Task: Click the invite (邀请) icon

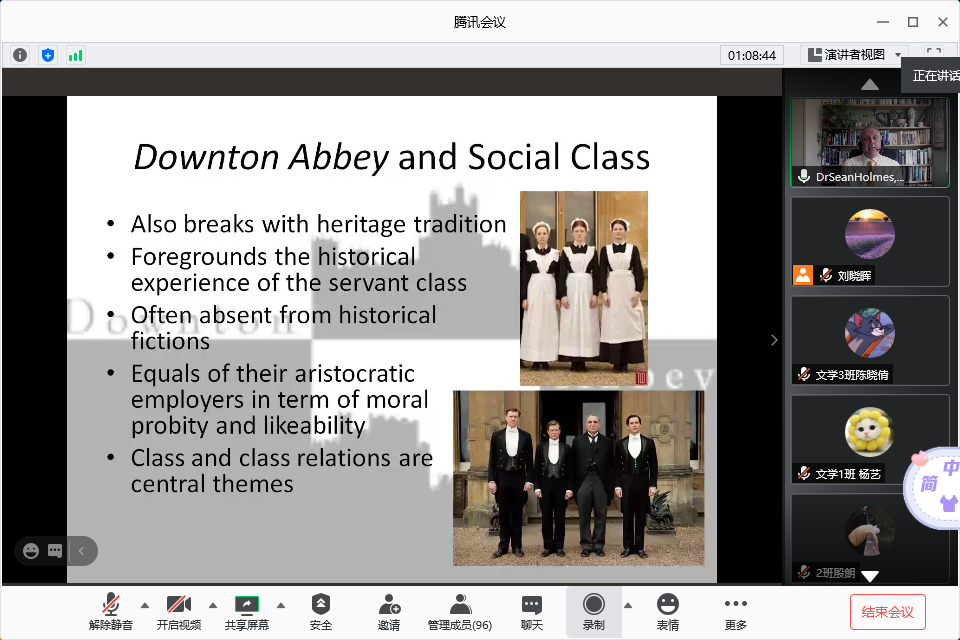Action: point(389,611)
